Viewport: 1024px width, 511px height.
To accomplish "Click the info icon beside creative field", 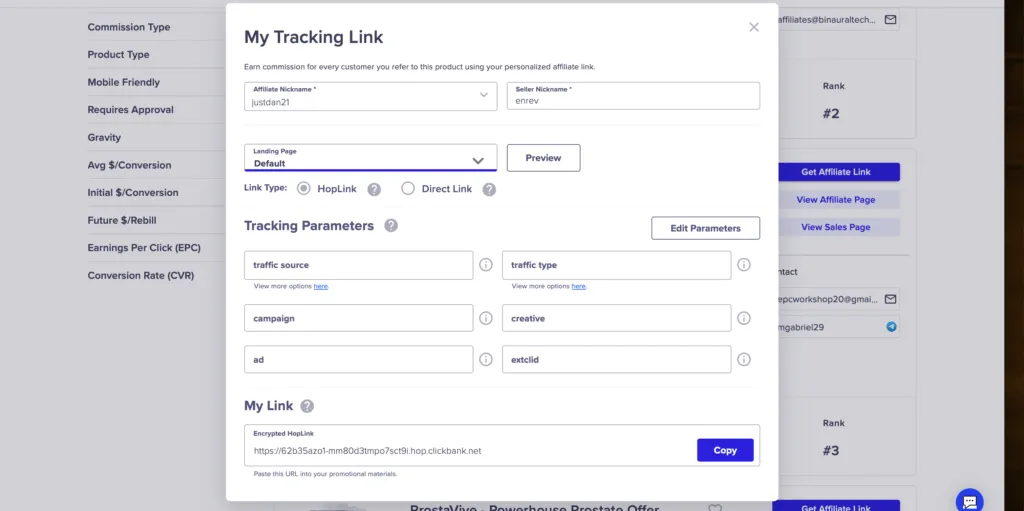I will pos(744,318).
